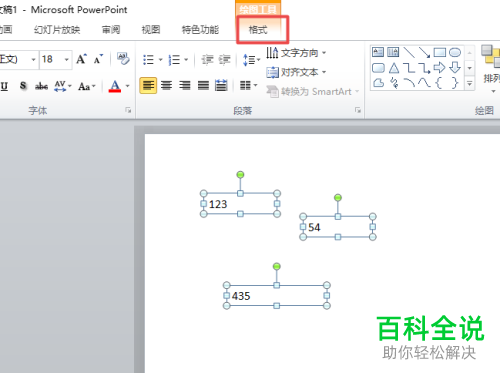This screenshot has width=500, height=373.
Task: Select the rectangle shape
Action: coord(440,52)
